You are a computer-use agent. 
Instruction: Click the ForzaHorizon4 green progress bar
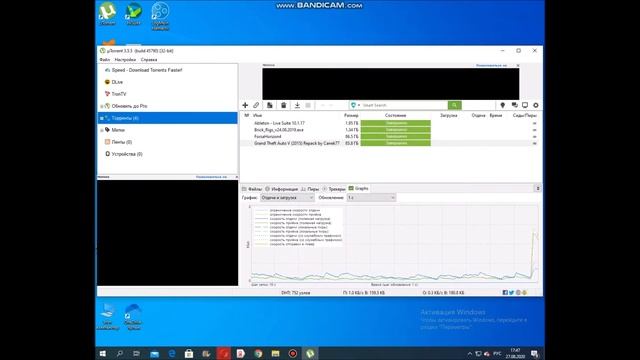point(396,136)
